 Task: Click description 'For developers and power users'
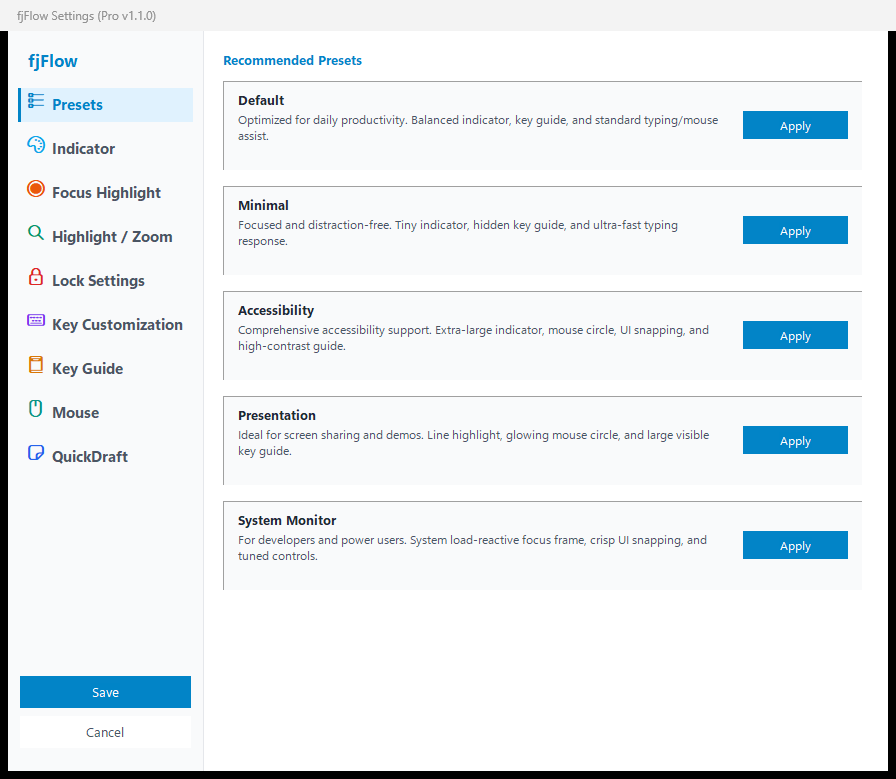point(472,548)
